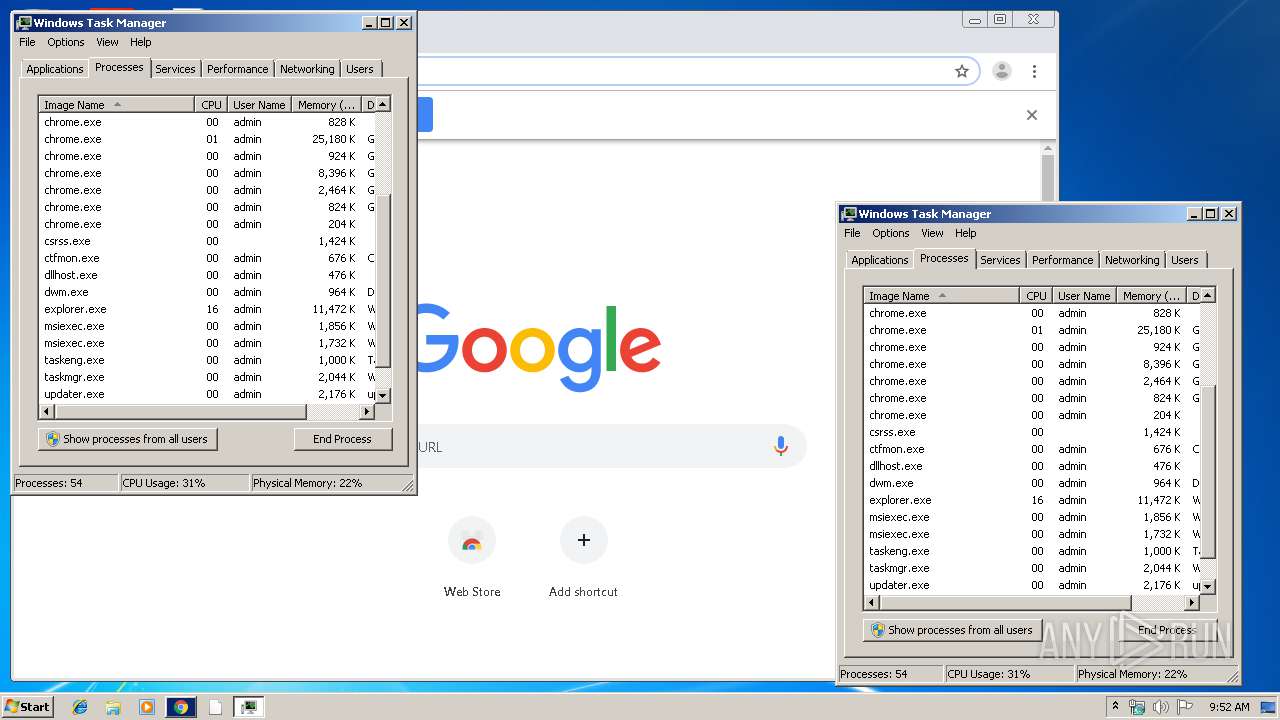
Task: Click End Process in right Task Manager
Action: (x=1168, y=630)
